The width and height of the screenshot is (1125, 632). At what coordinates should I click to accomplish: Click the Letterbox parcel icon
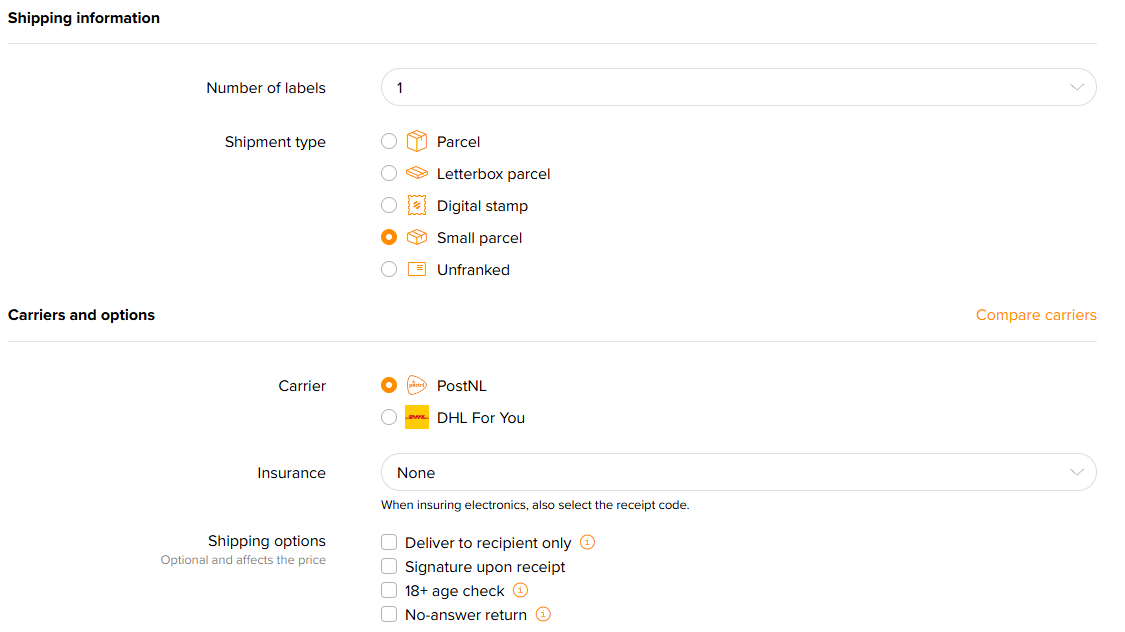pyautogui.click(x=417, y=174)
